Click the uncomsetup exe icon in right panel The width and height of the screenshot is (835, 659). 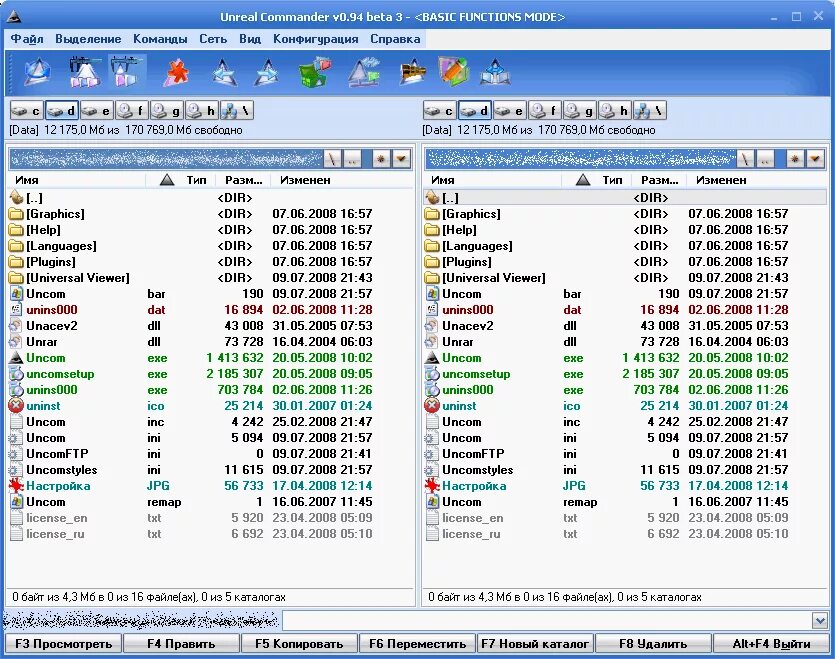click(432, 374)
